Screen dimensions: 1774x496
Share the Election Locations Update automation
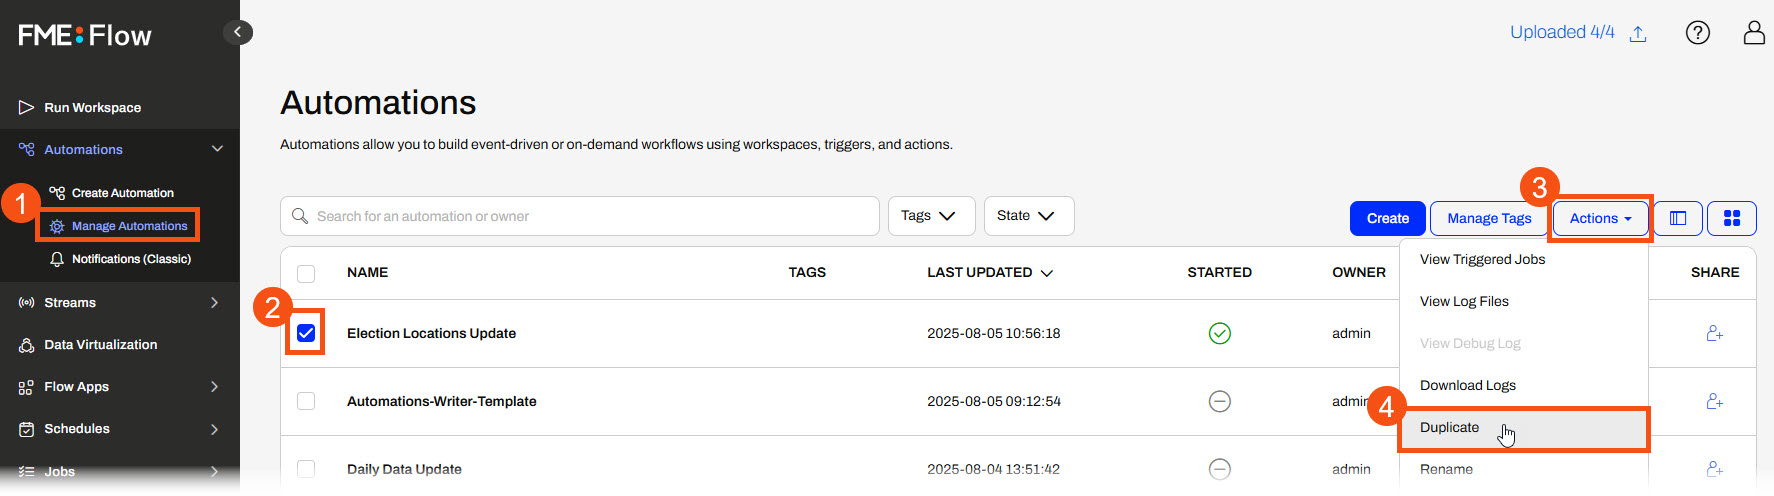tap(1714, 333)
